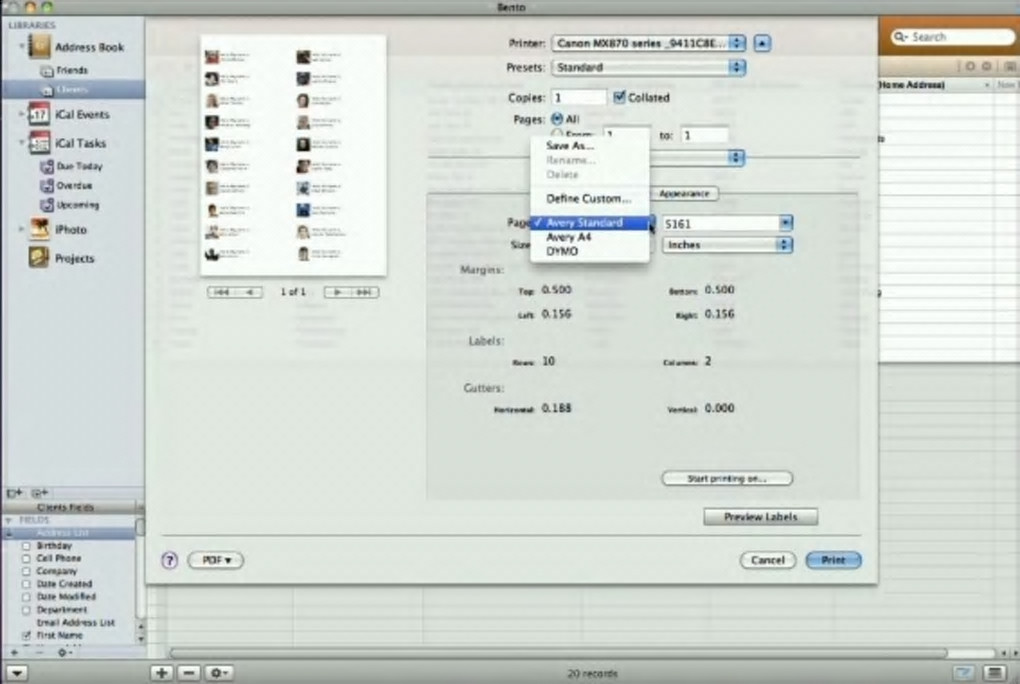
Task: Choose Define Custom... from the popup menu
Action: [x=589, y=199]
